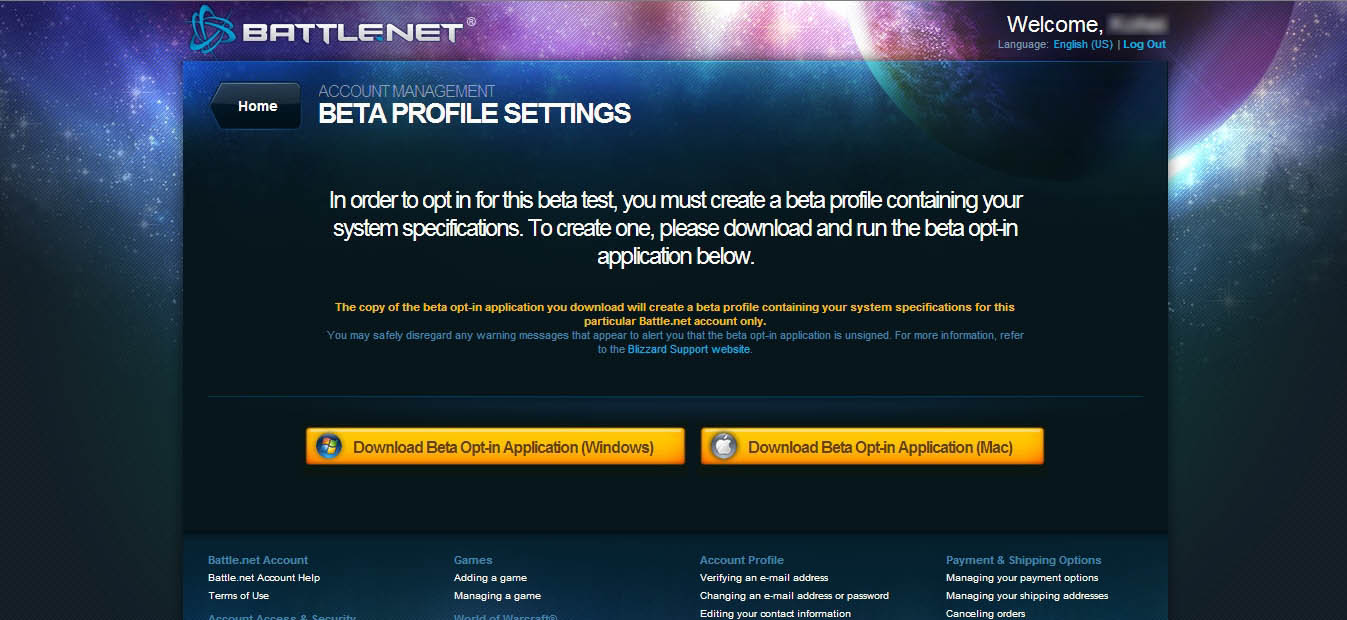Go back using the Home button
The height and width of the screenshot is (620, 1347).
257,106
